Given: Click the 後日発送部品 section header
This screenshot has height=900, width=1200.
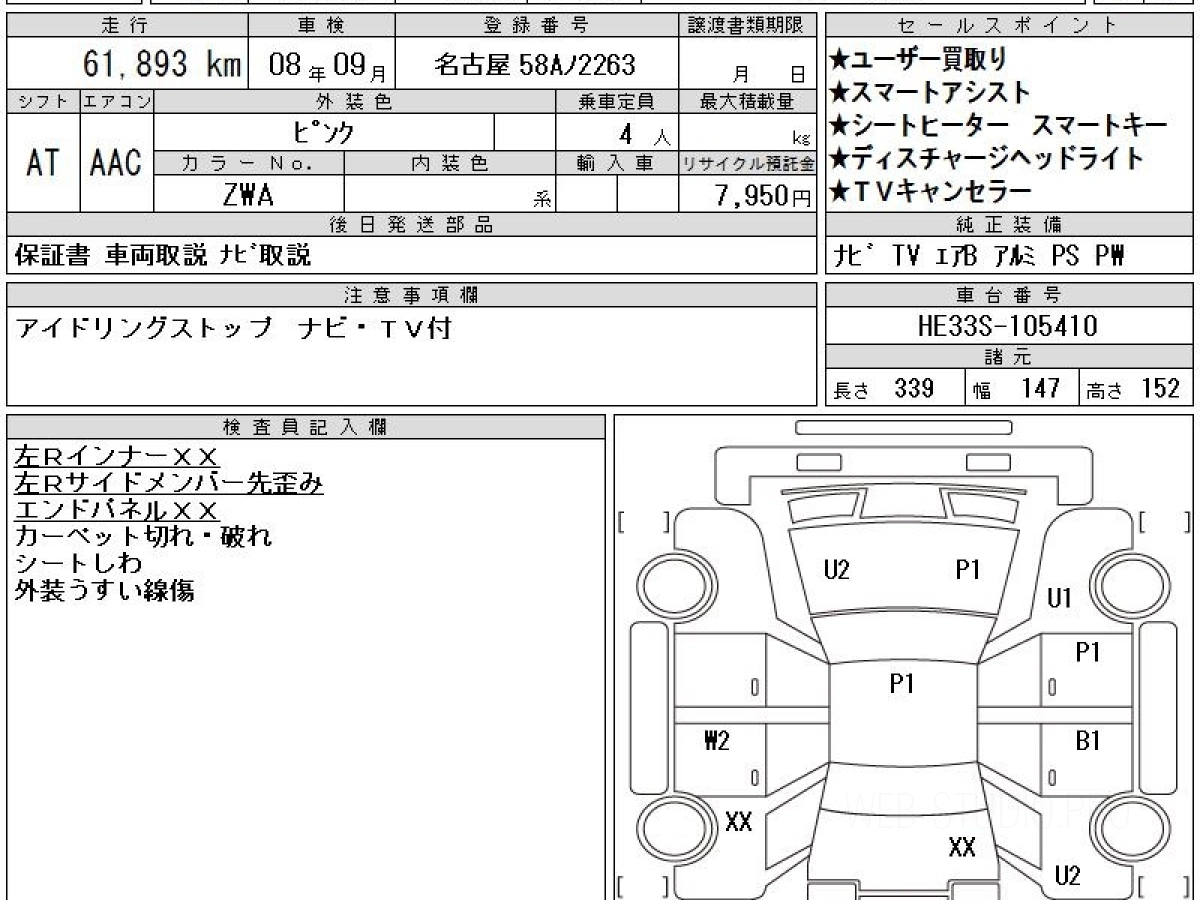Looking at the screenshot, I should click(411, 225).
